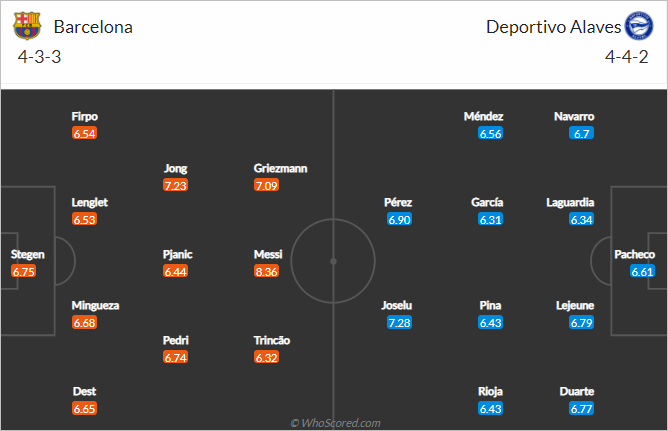Select the Pjanic player name
Image resolution: width=668 pixels, height=431 pixels.
[178, 255]
